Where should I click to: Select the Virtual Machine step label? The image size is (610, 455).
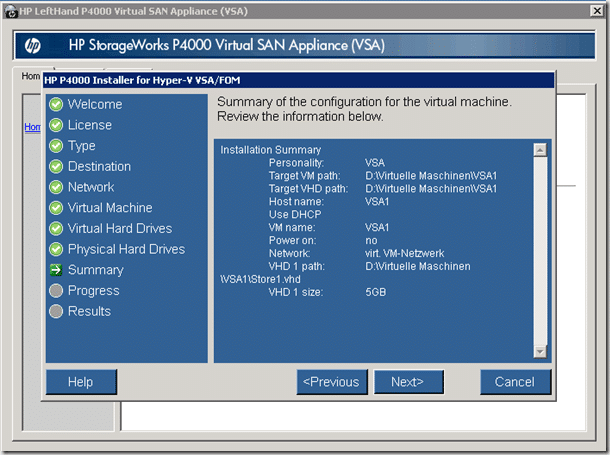tap(110, 208)
